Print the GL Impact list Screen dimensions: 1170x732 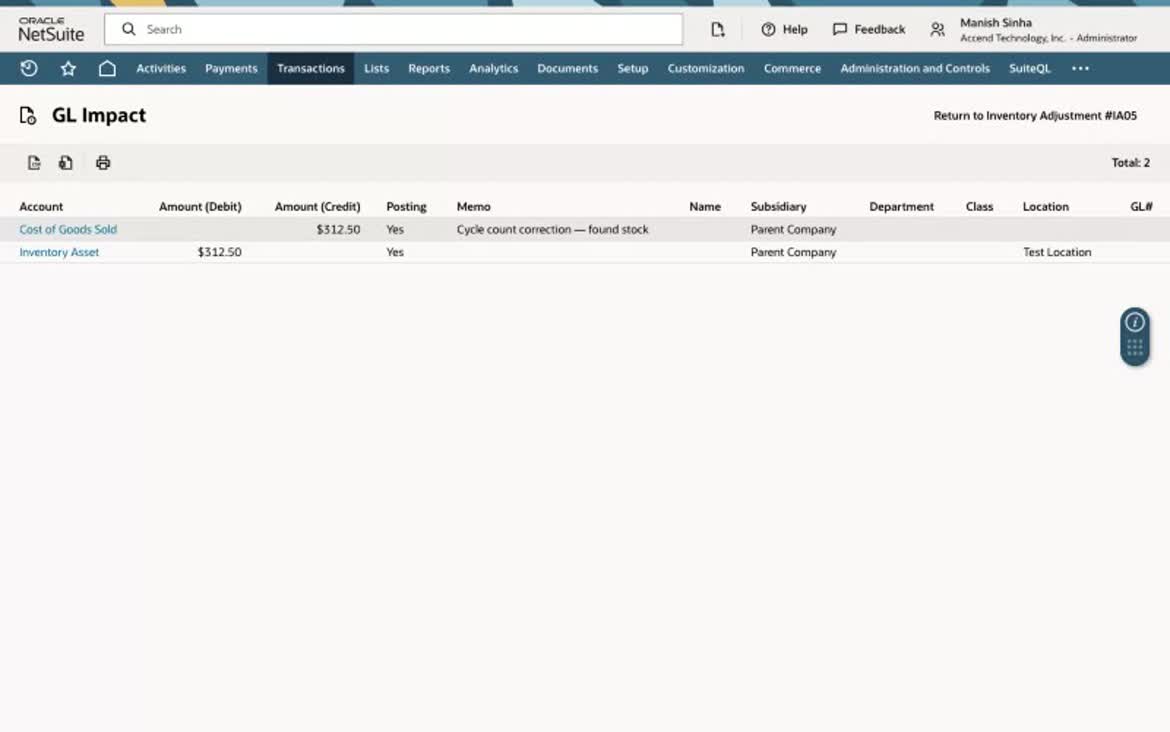point(103,163)
